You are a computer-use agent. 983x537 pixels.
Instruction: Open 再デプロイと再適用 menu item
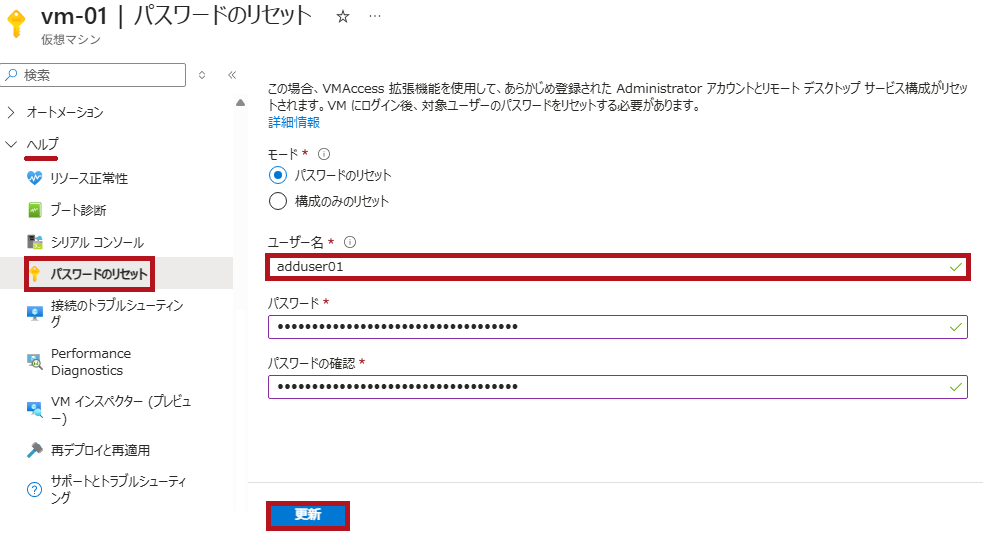[x=100, y=450]
